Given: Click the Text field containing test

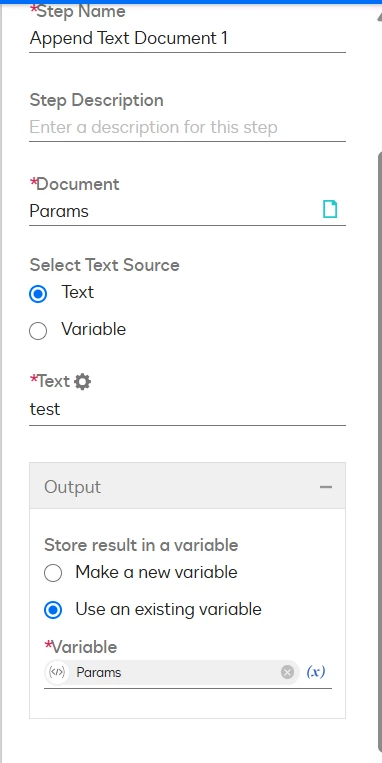Looking at the screenshot, I should (187, 409).
